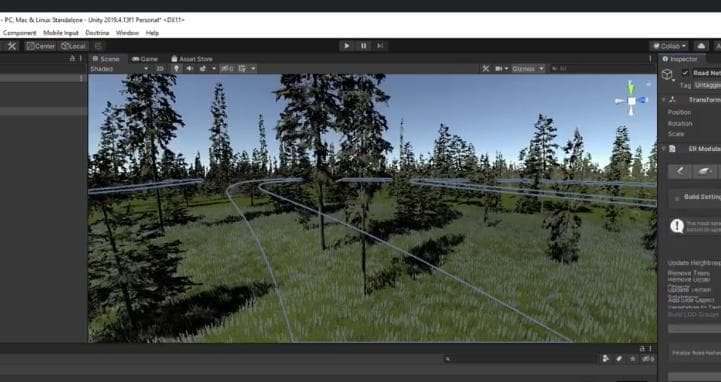
Task: Open the Component menu
Action: pos(19,33)
